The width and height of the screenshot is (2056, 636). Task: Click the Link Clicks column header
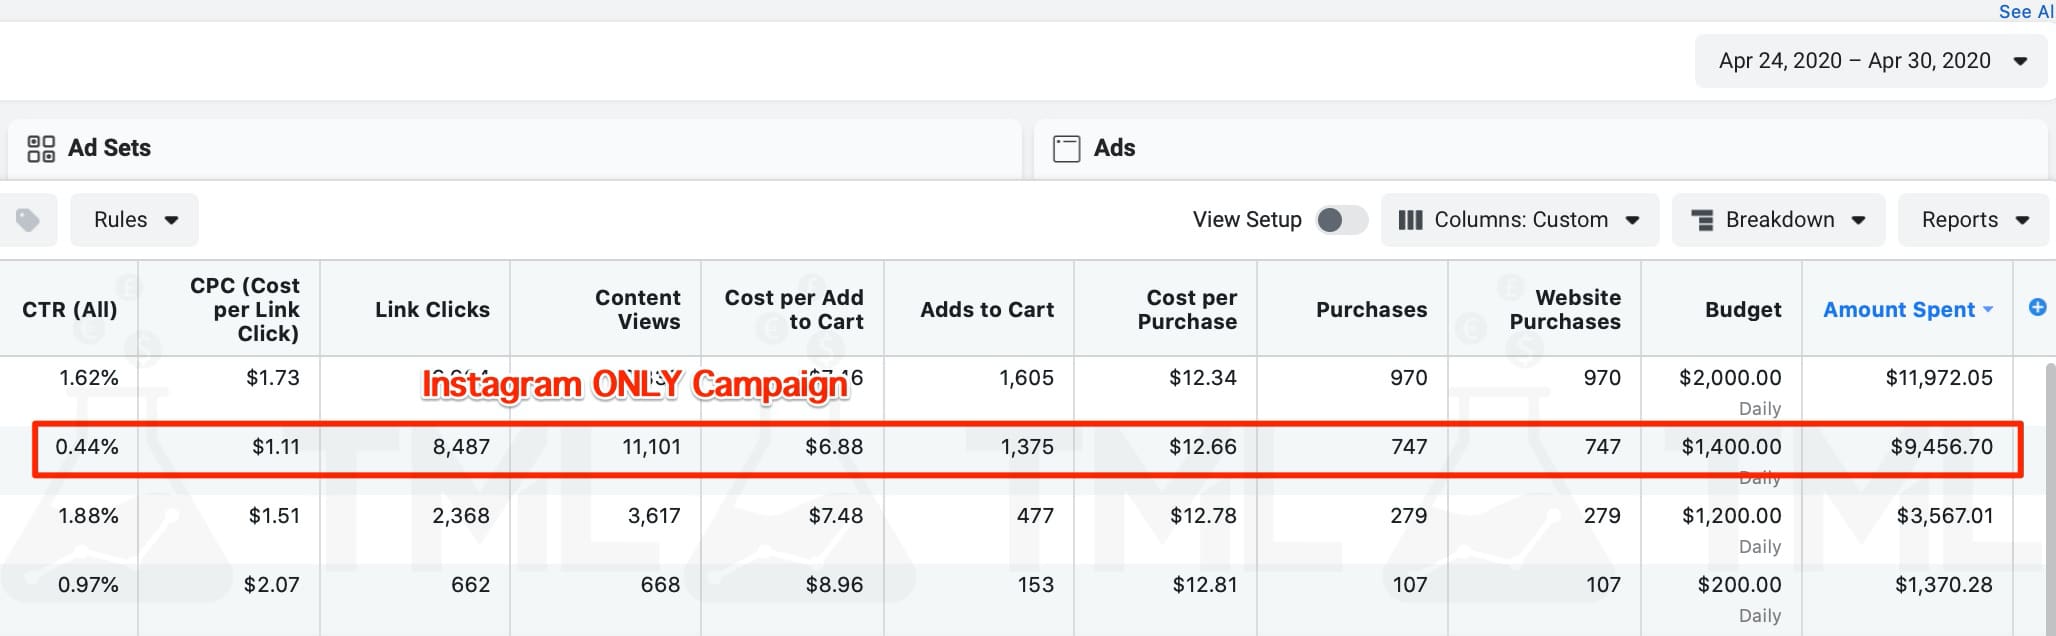tap(432, 310)
